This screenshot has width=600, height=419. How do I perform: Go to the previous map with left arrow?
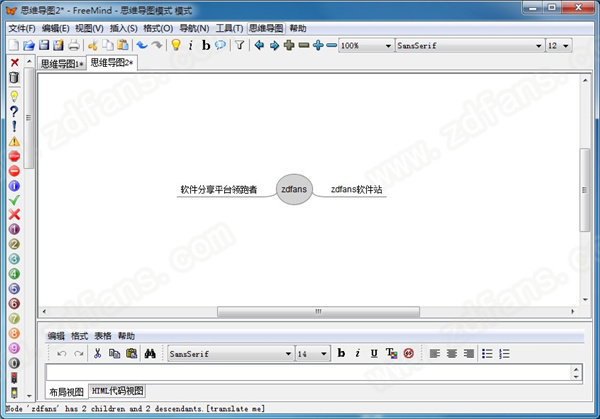259,45
